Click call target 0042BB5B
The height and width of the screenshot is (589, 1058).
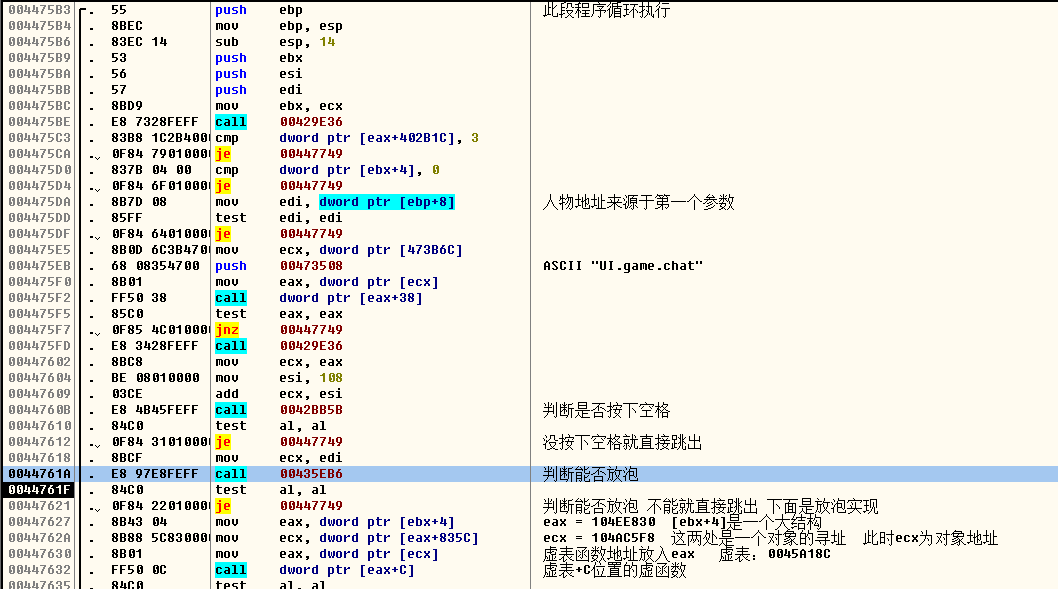[x=311, y=410]
